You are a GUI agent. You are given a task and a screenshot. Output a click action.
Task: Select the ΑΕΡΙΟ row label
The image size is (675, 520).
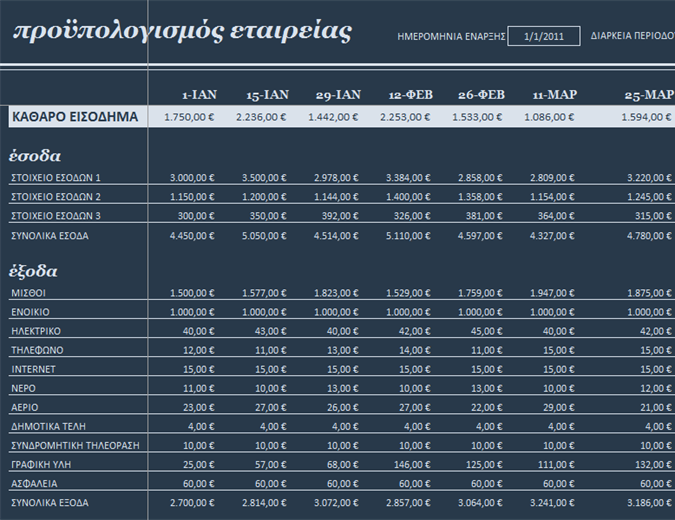tap(25, 407)
